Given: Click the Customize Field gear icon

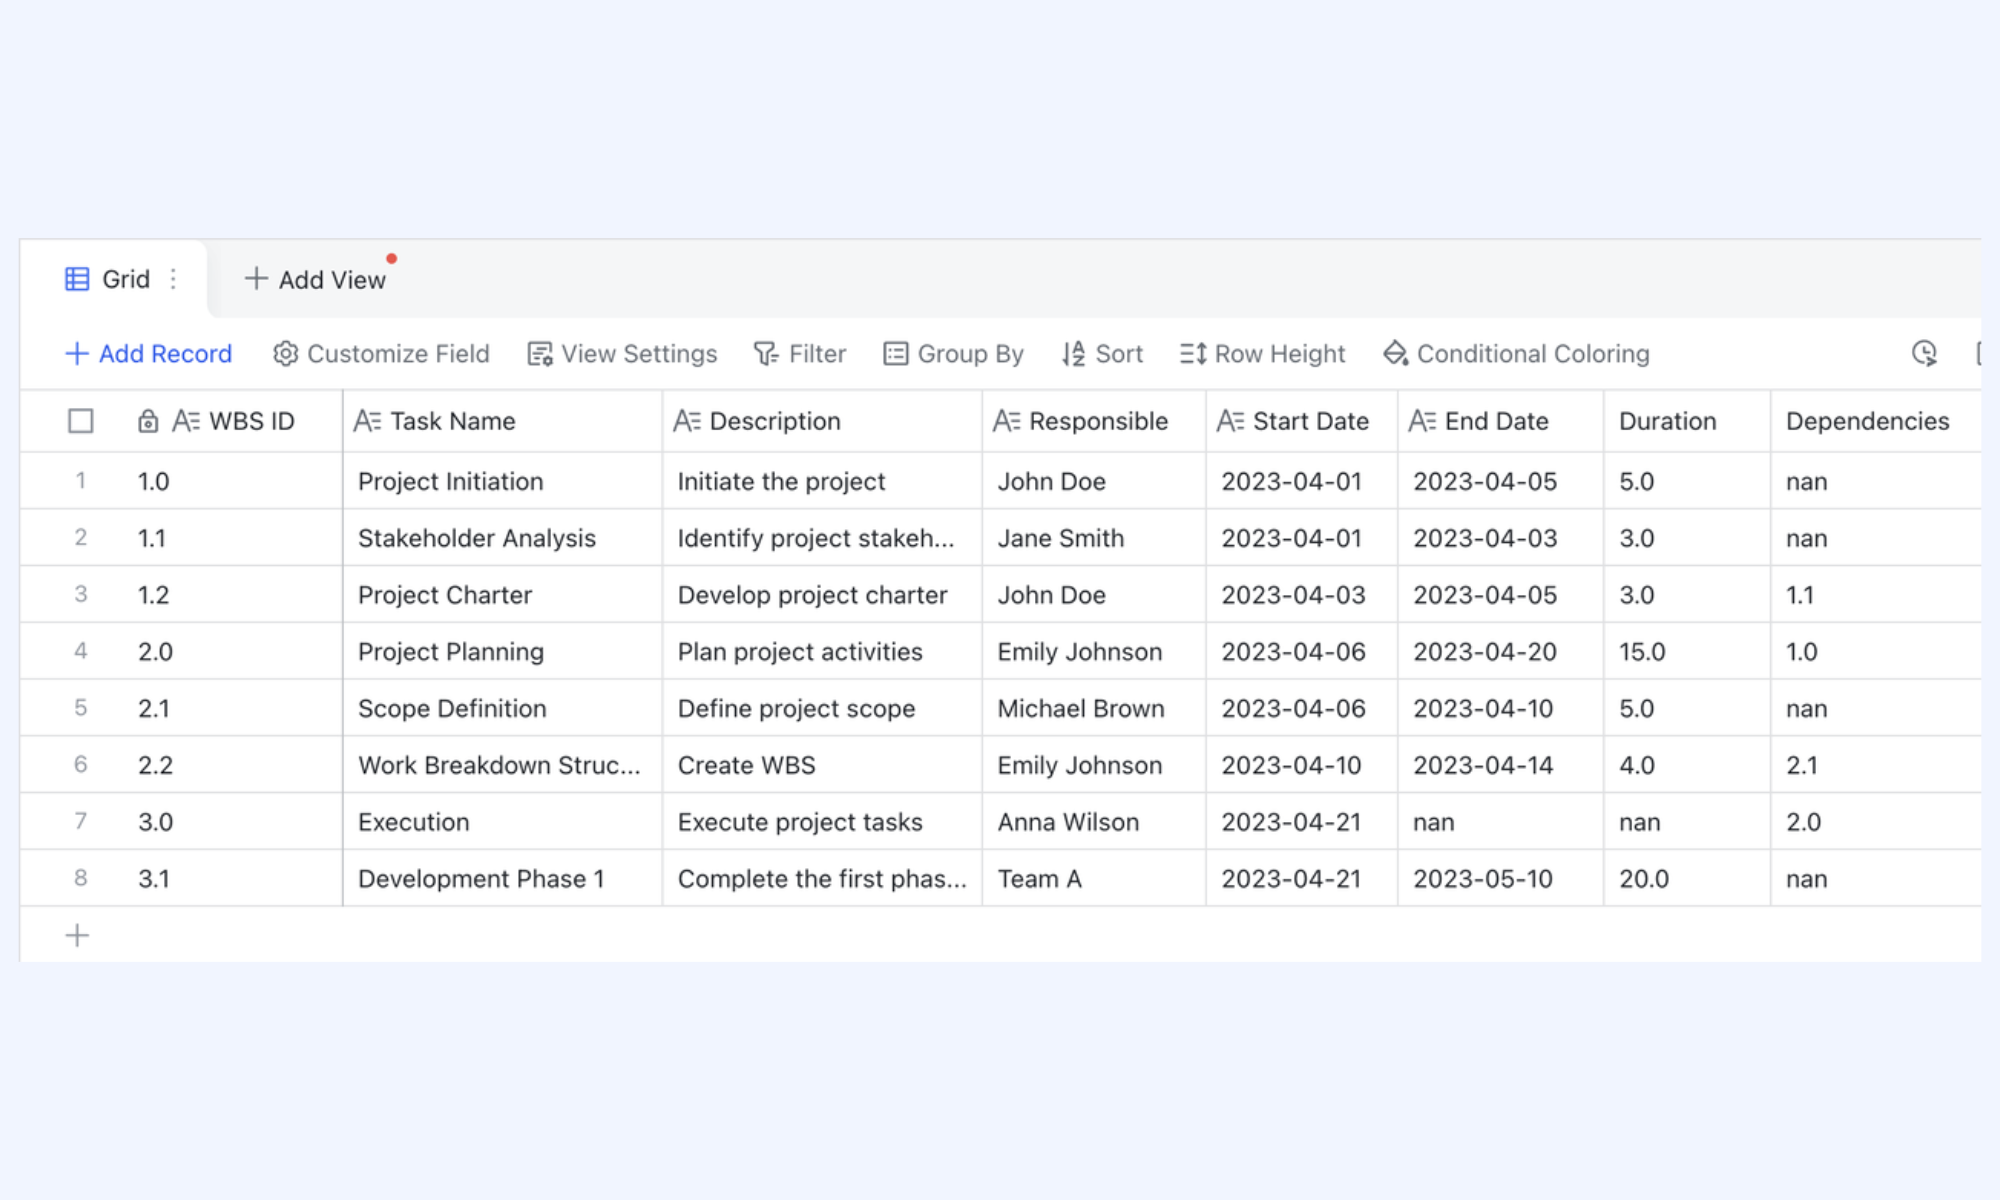Looking at the screenshot, I should (x=285, y=354).
